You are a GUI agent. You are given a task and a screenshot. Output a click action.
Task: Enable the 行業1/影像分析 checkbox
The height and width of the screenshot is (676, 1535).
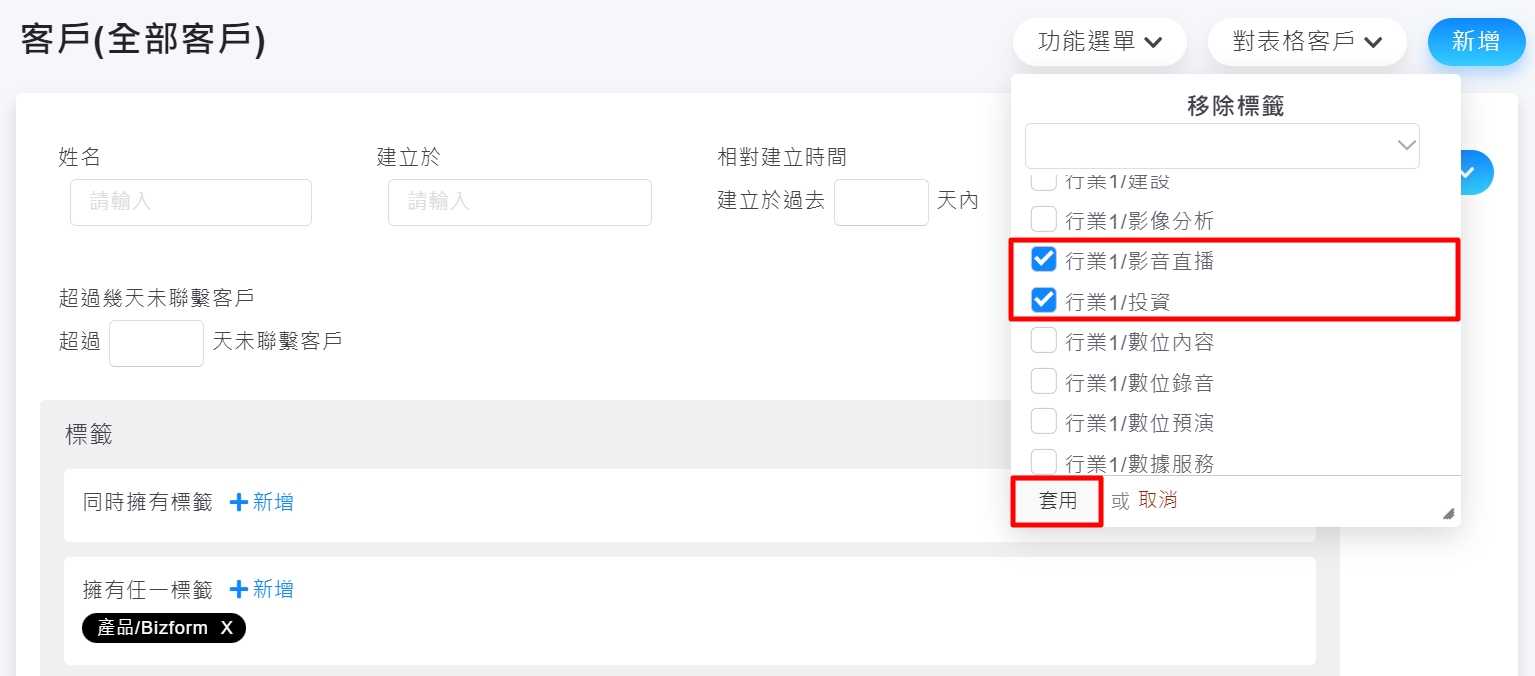[x=1044, y=219]
